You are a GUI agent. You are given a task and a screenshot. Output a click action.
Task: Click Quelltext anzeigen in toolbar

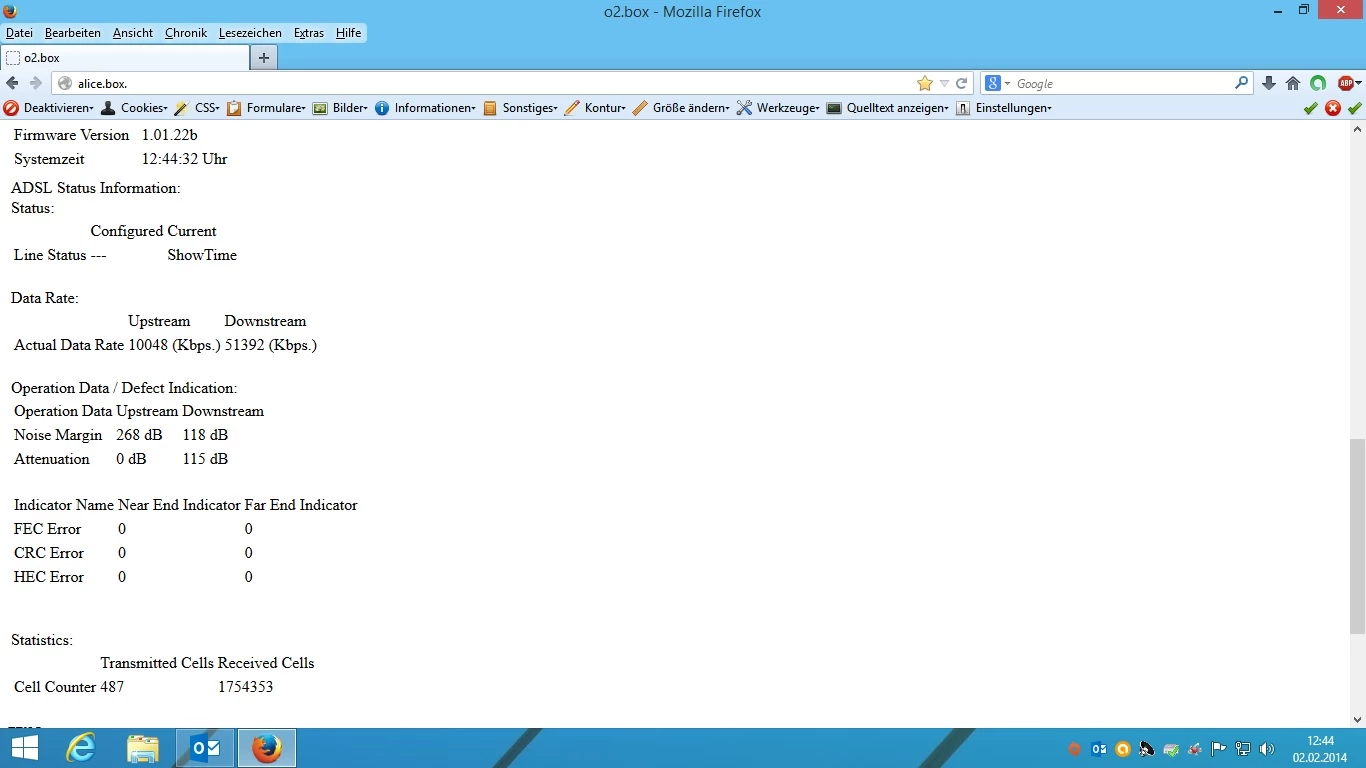pyautogui.click(x=887, y=108)
